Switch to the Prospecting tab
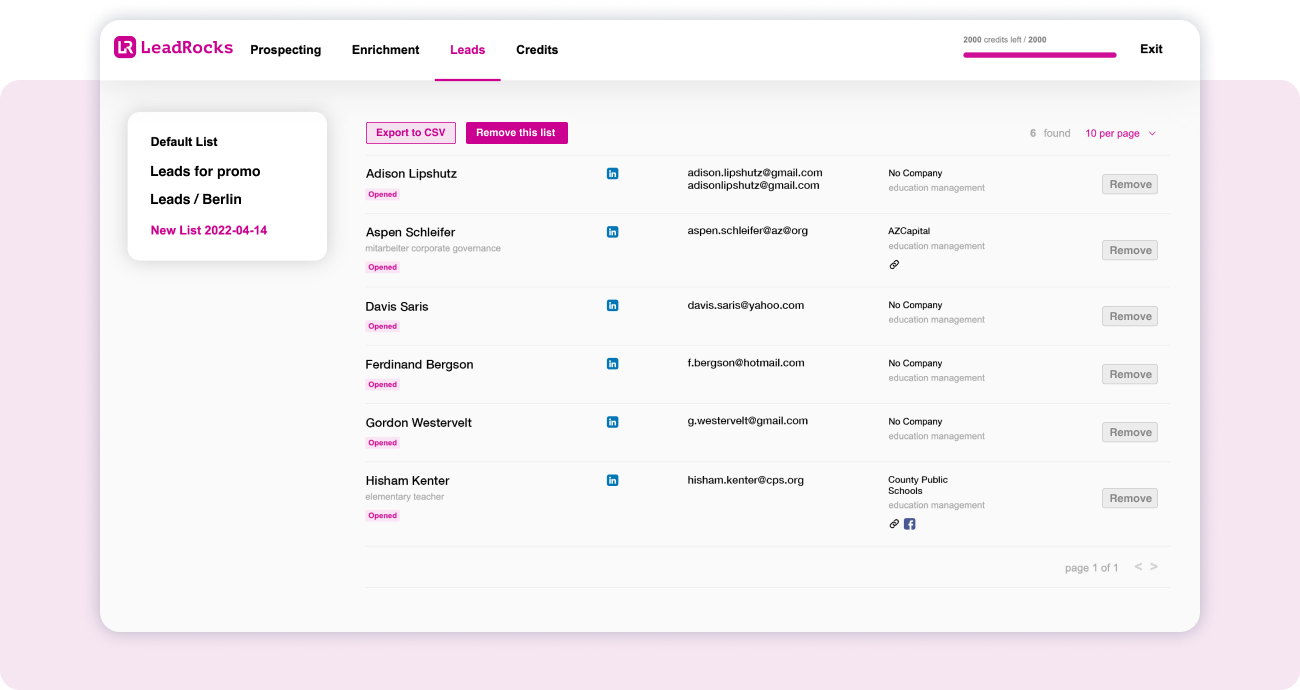1300x690 pixels. [285, 50]
